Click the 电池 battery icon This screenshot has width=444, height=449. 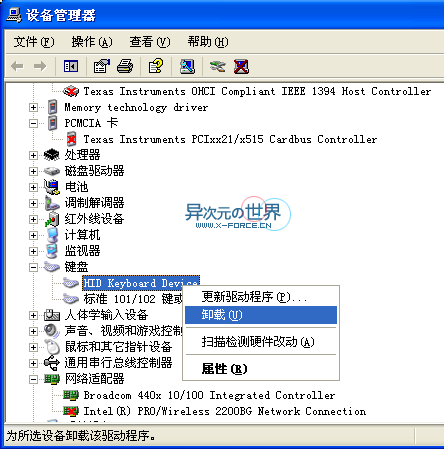[52, 187]
